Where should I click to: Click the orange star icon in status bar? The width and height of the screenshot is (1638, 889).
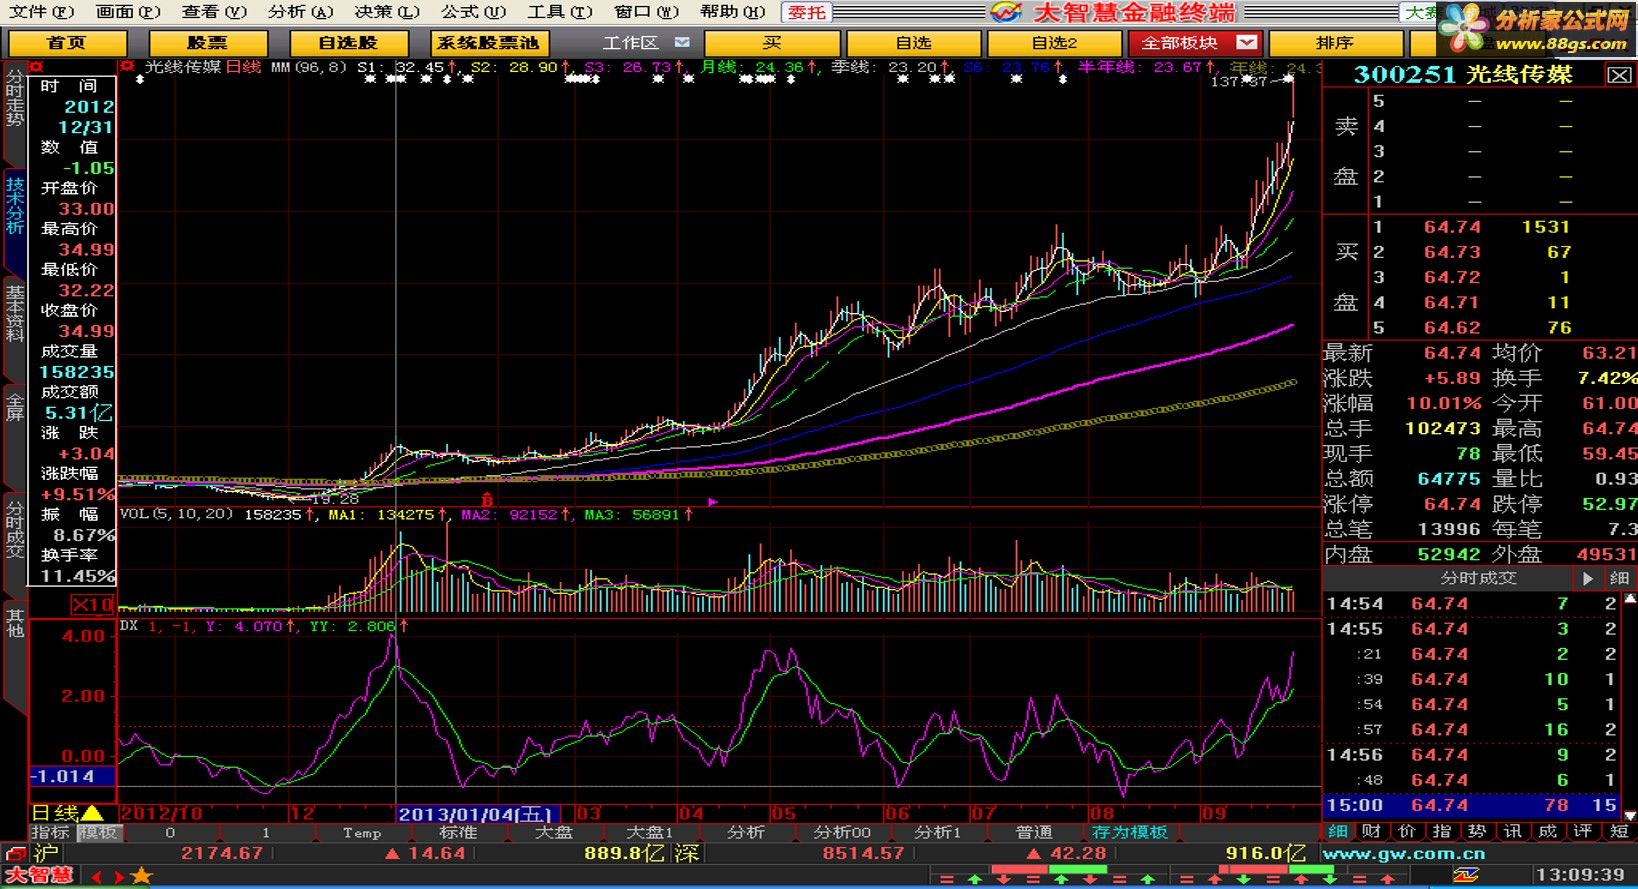pos(142,876)
